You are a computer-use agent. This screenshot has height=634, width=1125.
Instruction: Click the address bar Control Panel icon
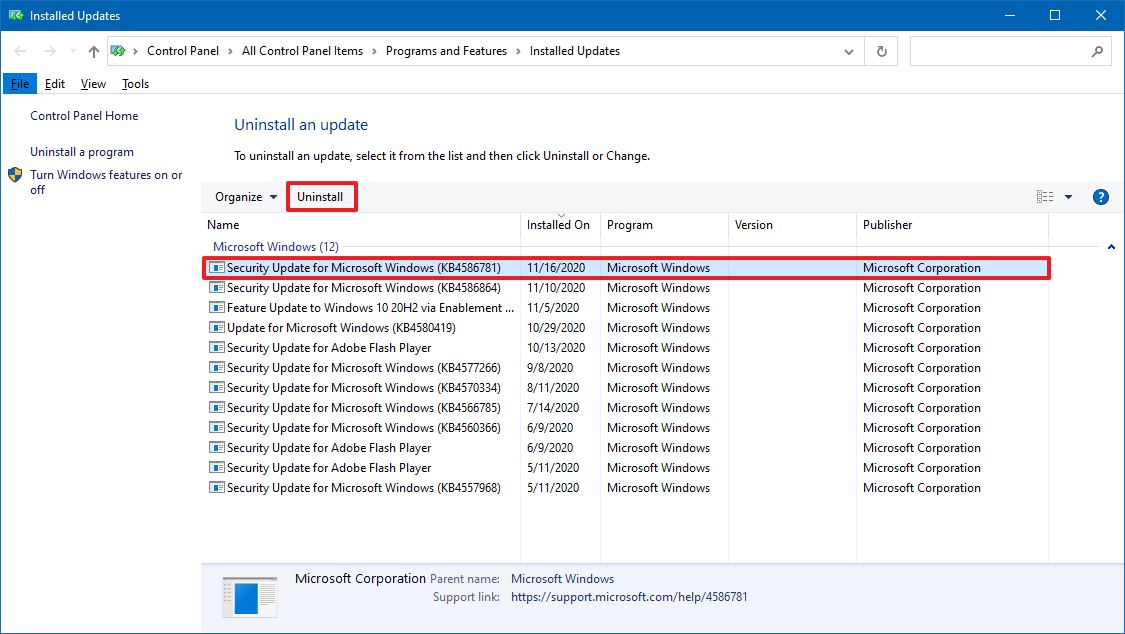[x=118, y=51]
